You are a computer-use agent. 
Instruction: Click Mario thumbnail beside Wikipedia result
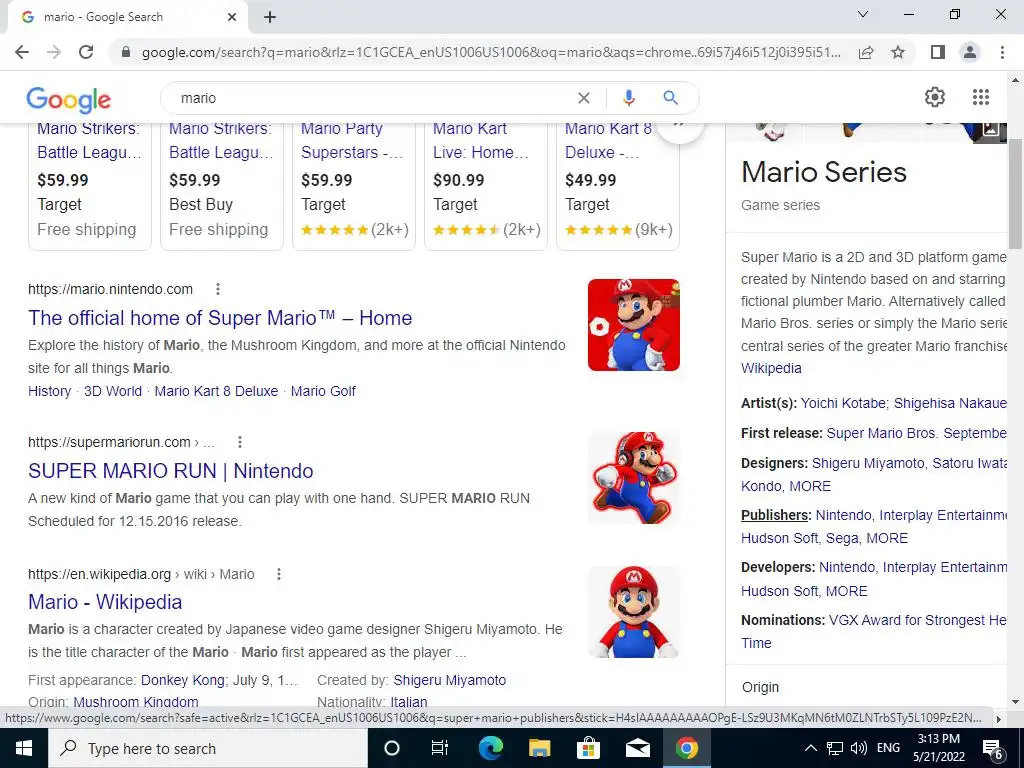(633, 612)
